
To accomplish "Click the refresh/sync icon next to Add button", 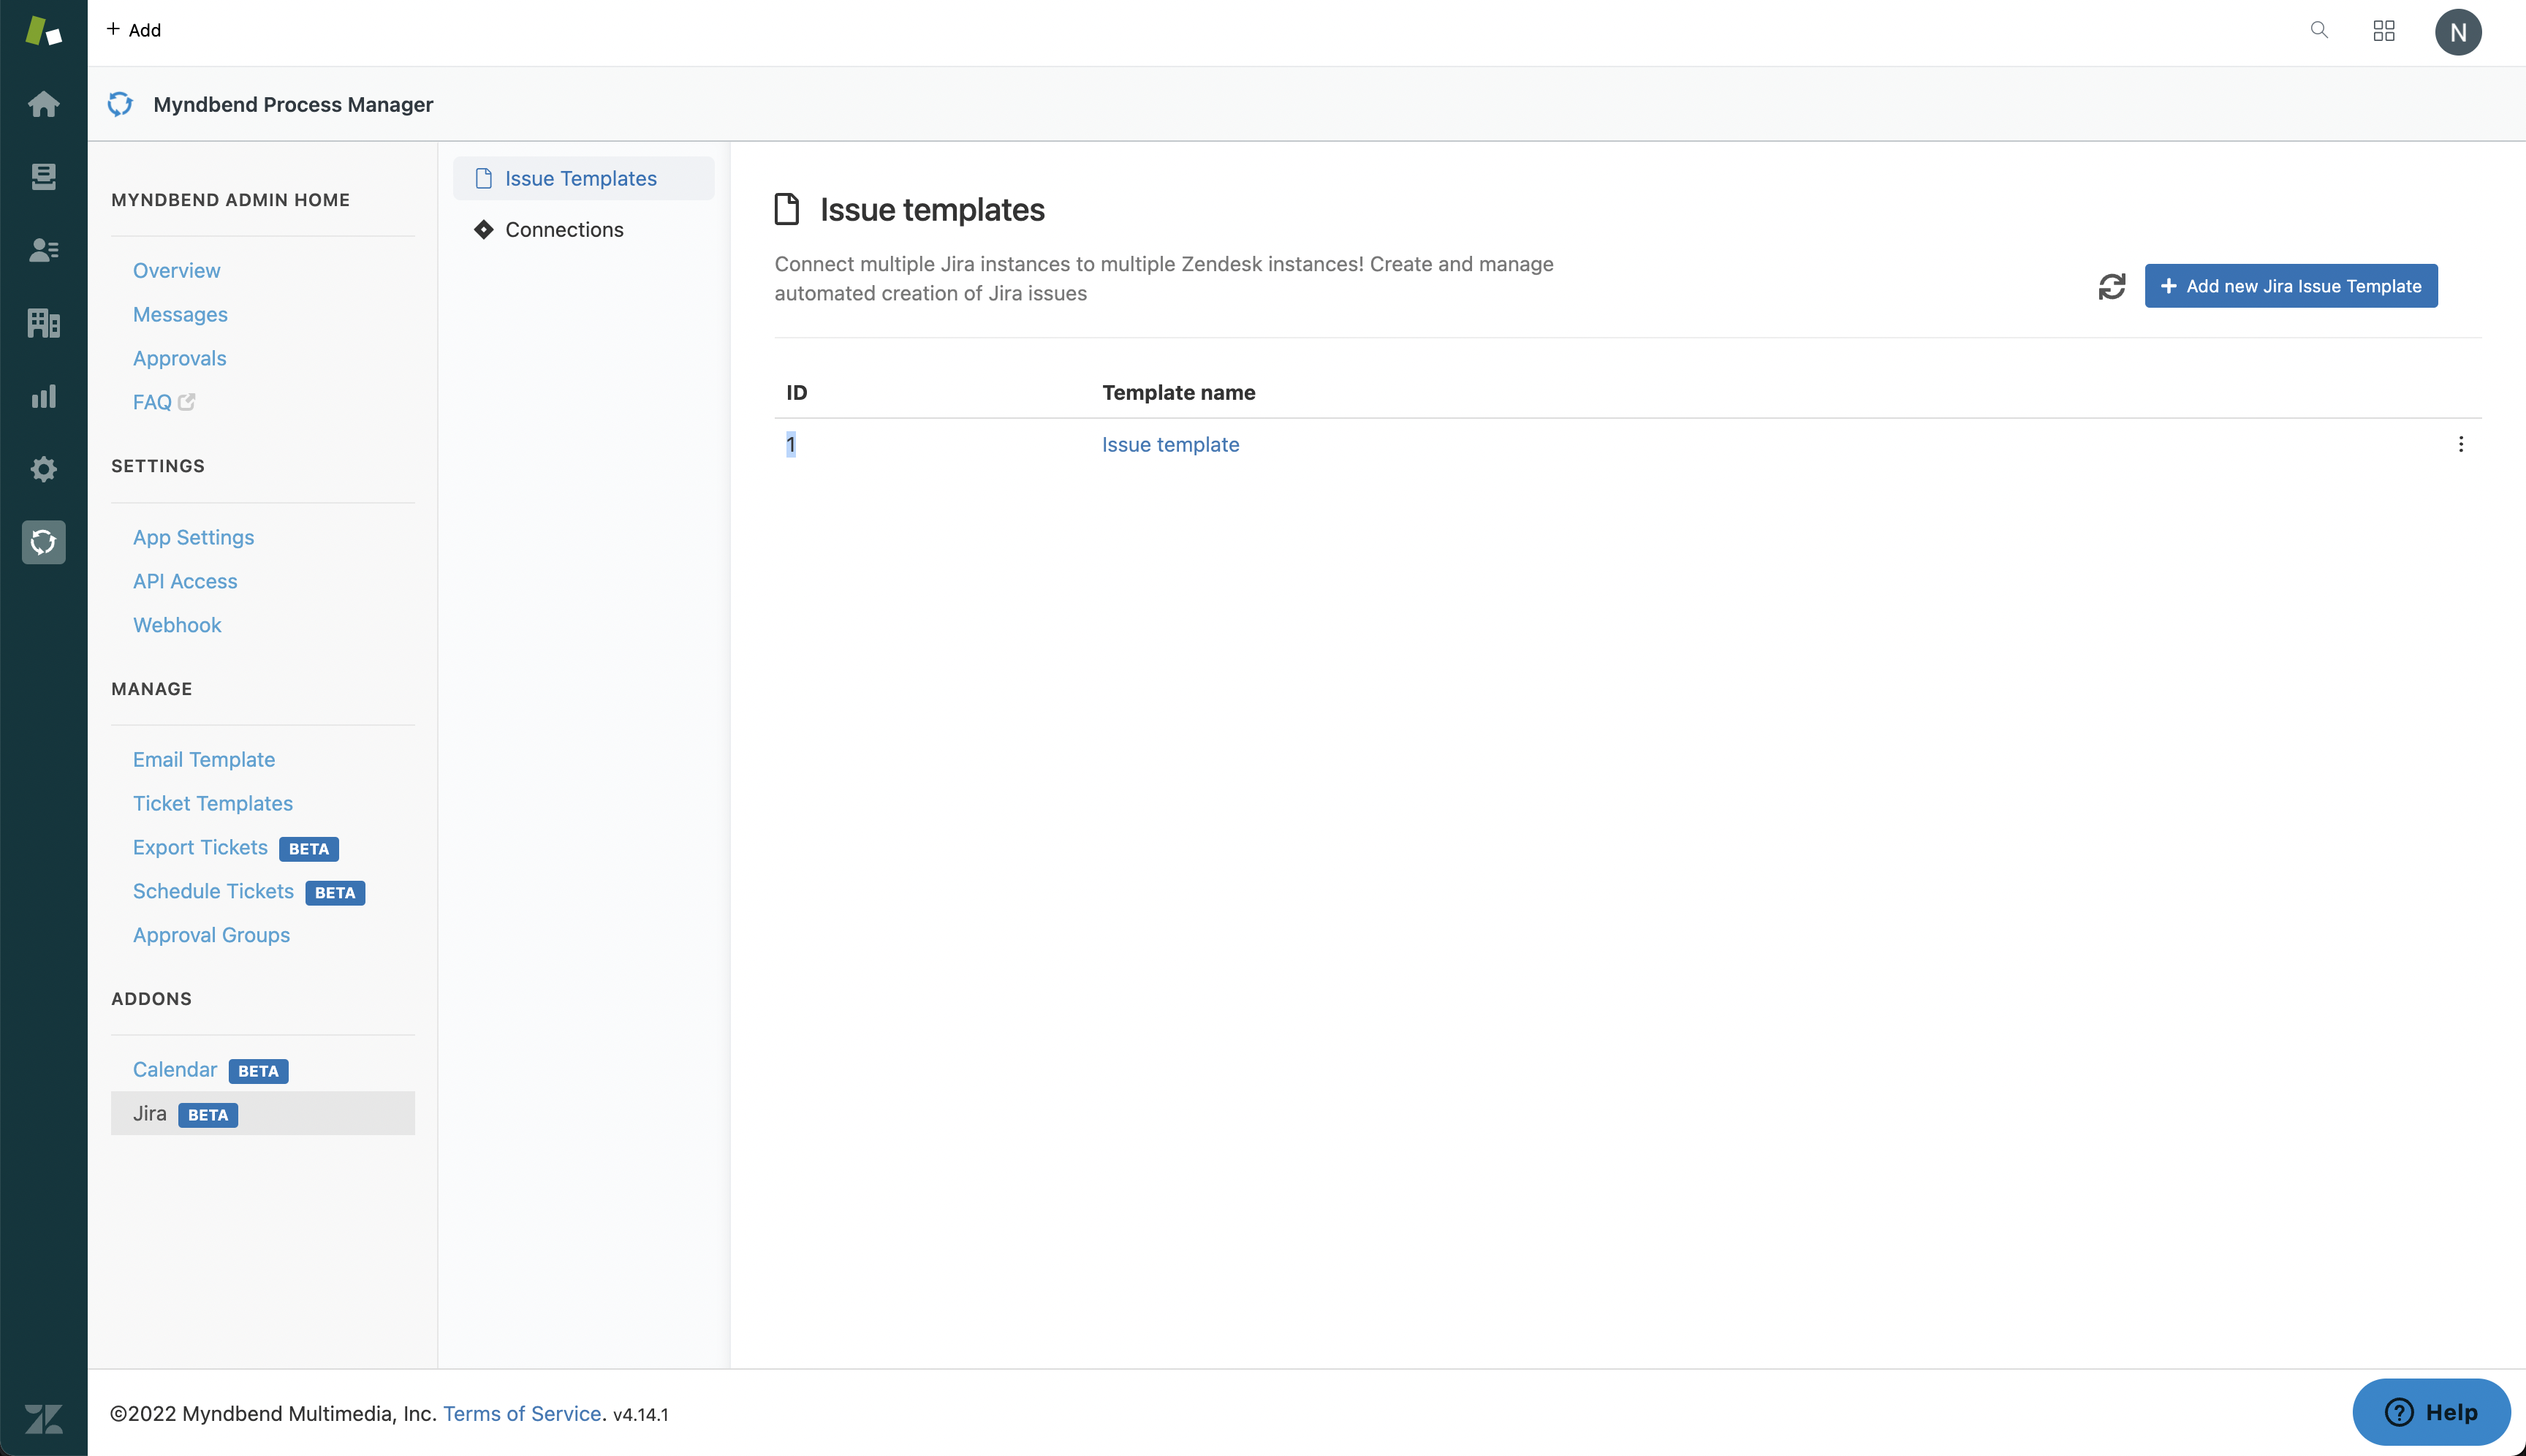I will click(2113, 284).
